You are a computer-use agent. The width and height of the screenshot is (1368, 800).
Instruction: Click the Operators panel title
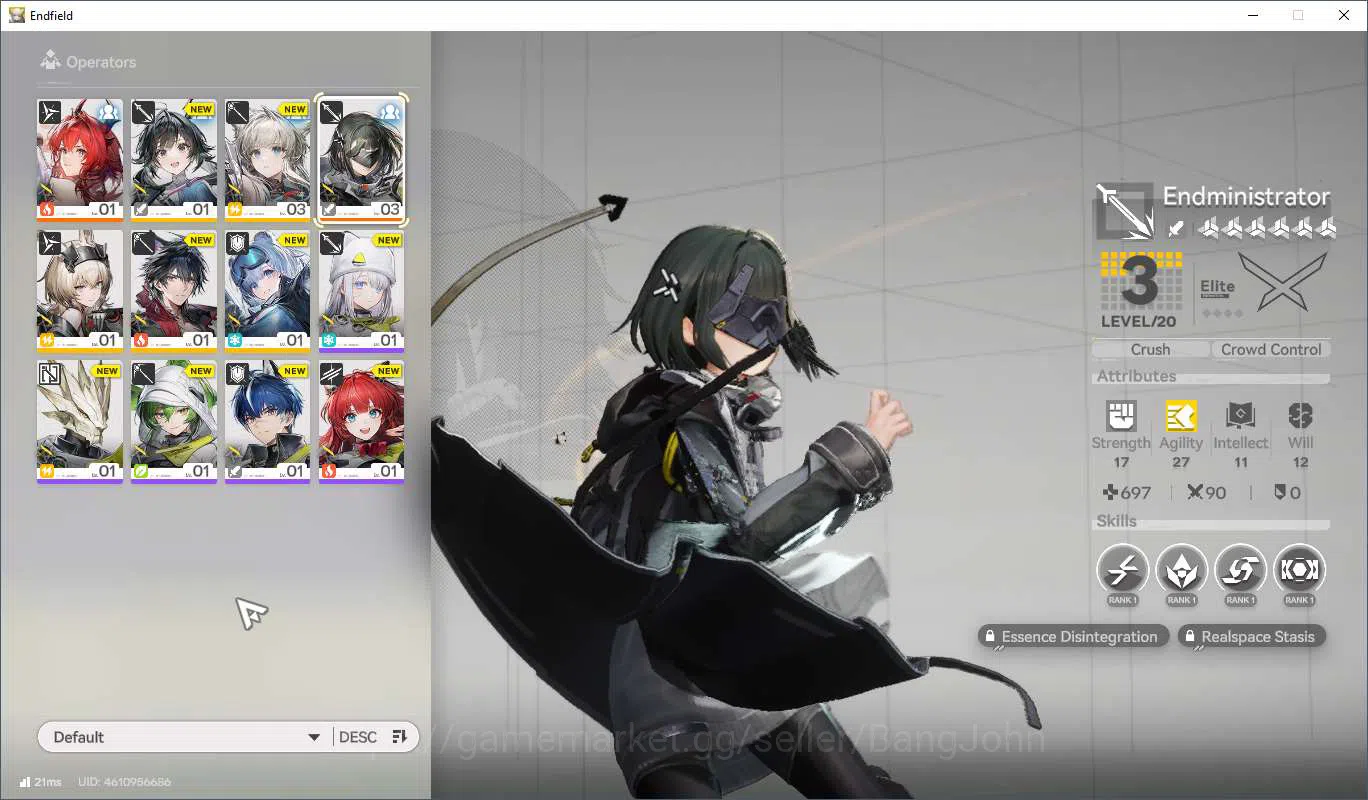(x=101, y=62)
